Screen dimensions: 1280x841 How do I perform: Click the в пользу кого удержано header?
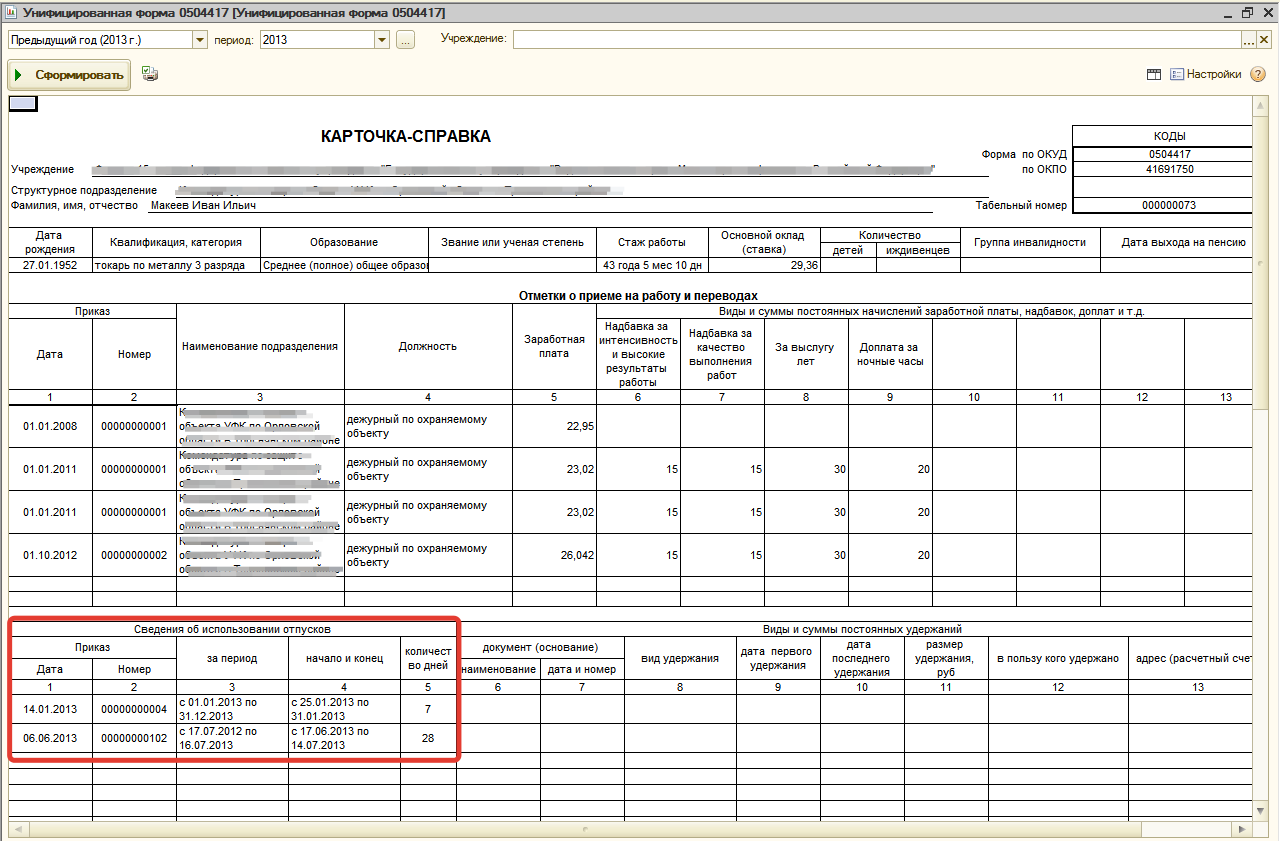tap(1057, 658)
